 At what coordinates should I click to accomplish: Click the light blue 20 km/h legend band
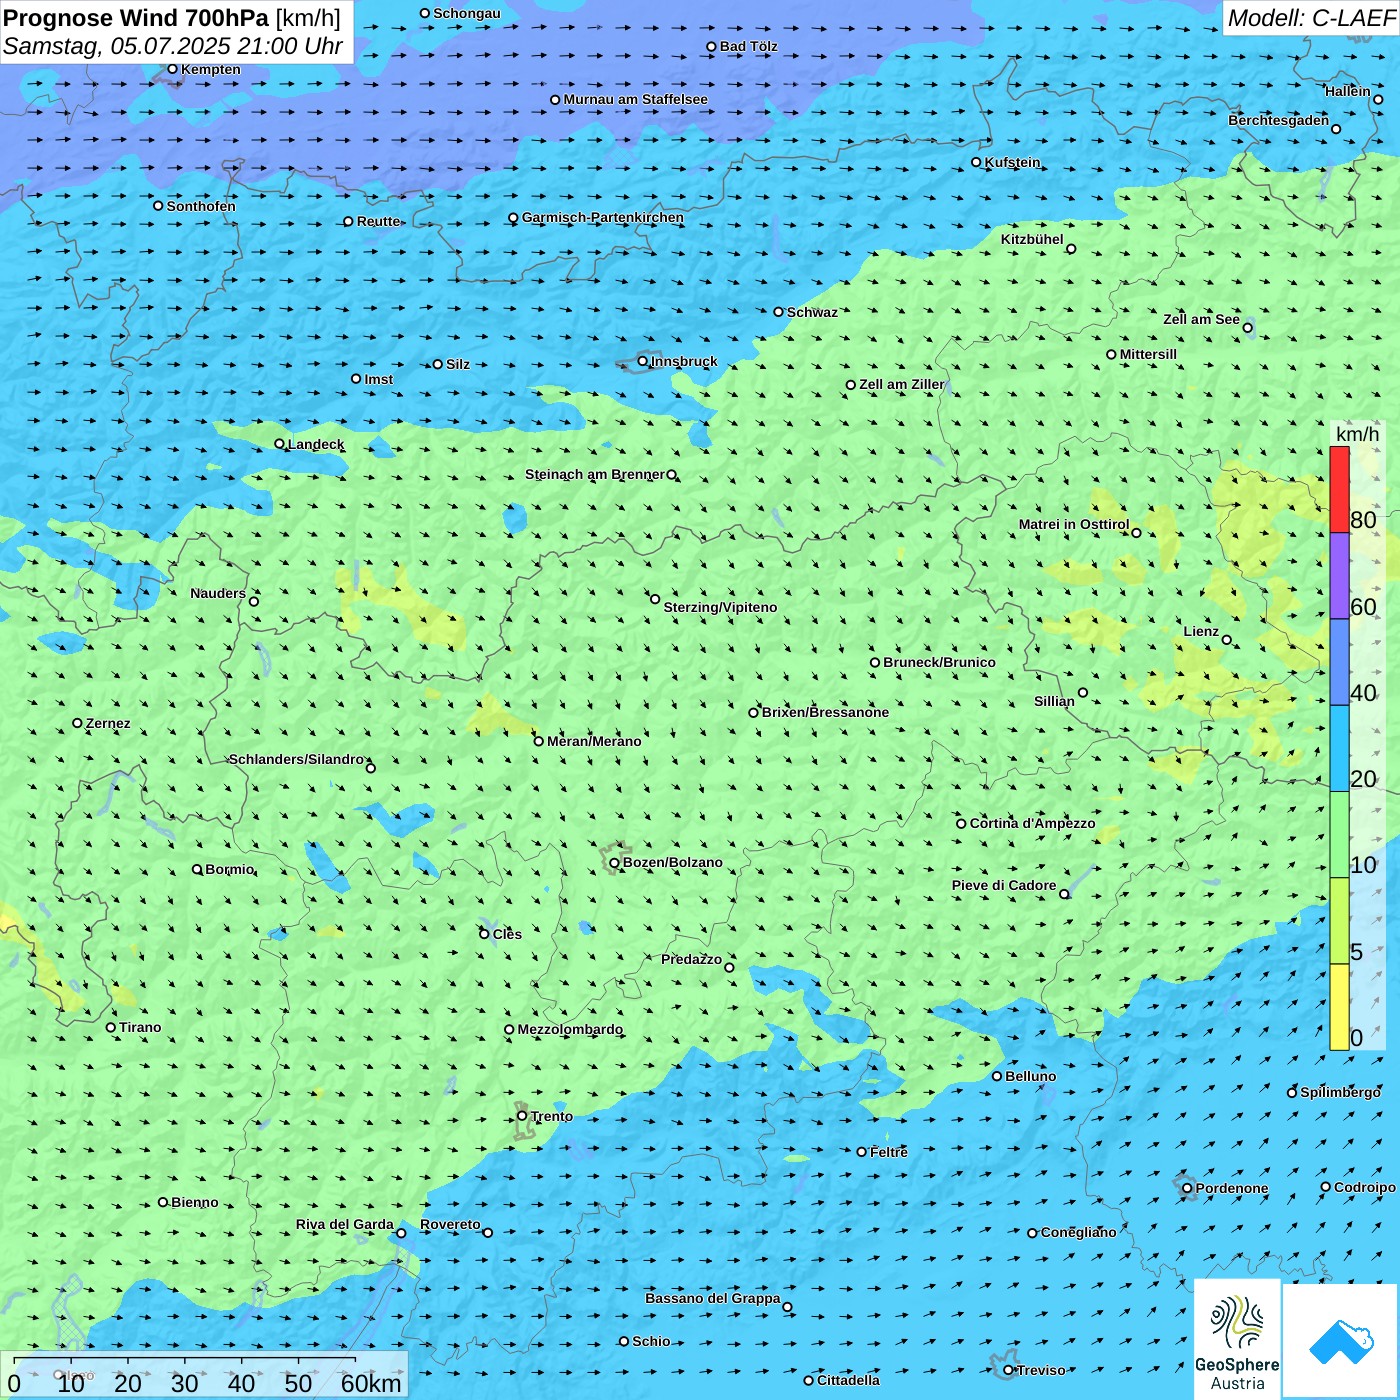[x=1339, y=748]
